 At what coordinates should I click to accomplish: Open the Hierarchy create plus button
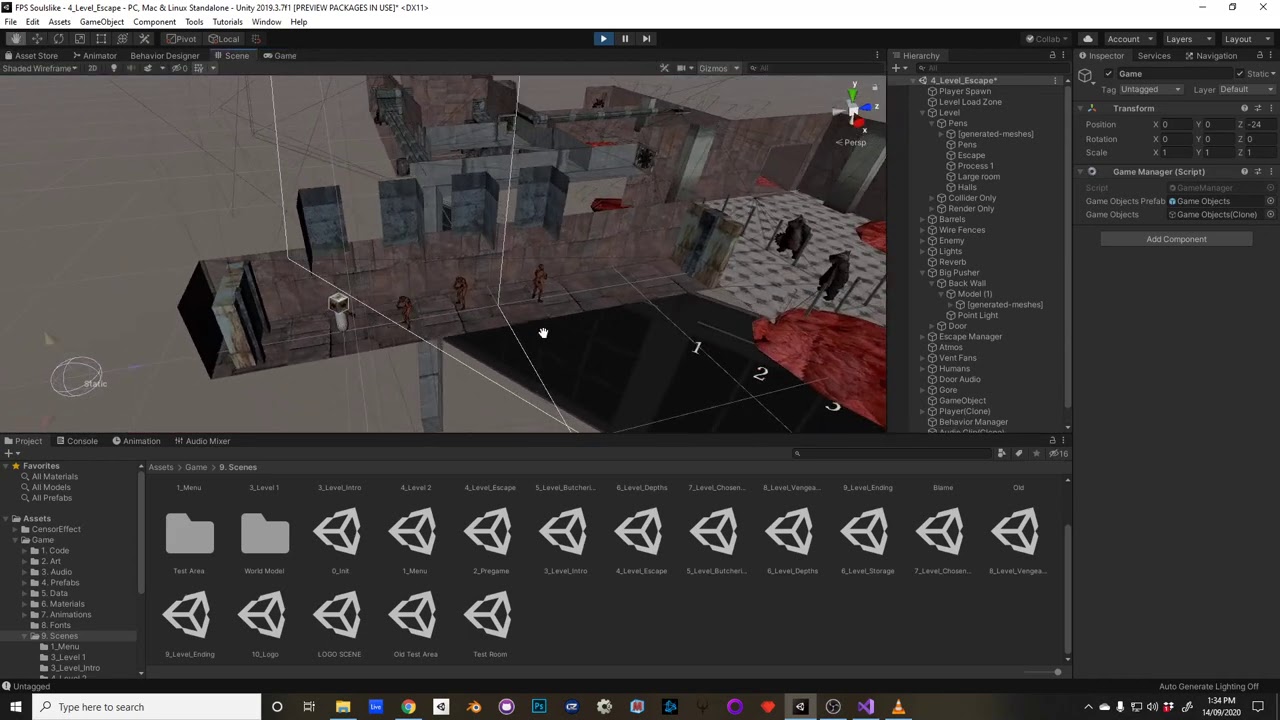click(898, 68)
